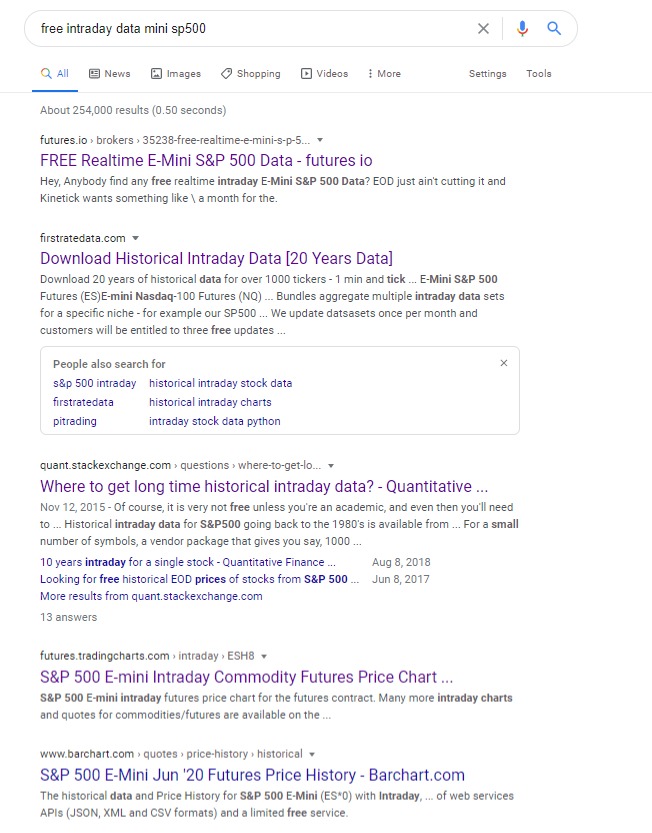Open Looking for free historical EOD prices sublink
This screenshot has height=833, width=652.
click(199, 579)
